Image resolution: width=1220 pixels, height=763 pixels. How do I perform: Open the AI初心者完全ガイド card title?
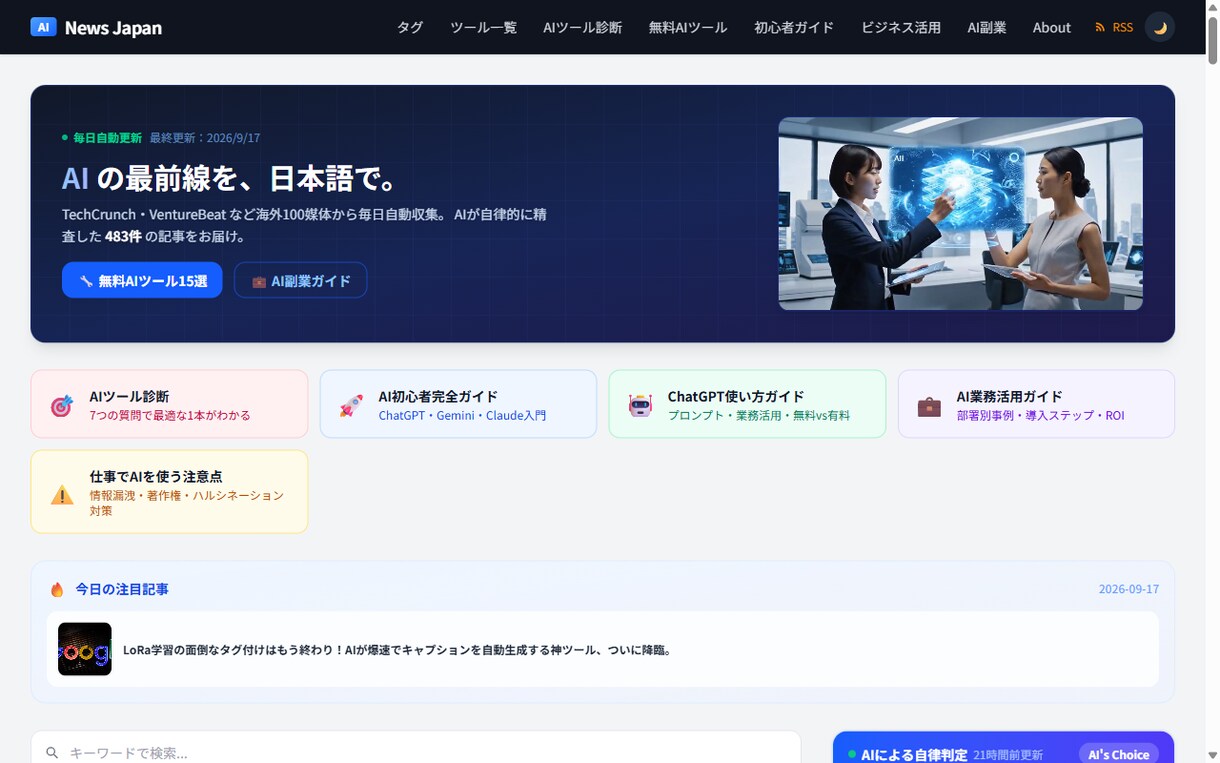pyautogui.click(x=438, y=396)
